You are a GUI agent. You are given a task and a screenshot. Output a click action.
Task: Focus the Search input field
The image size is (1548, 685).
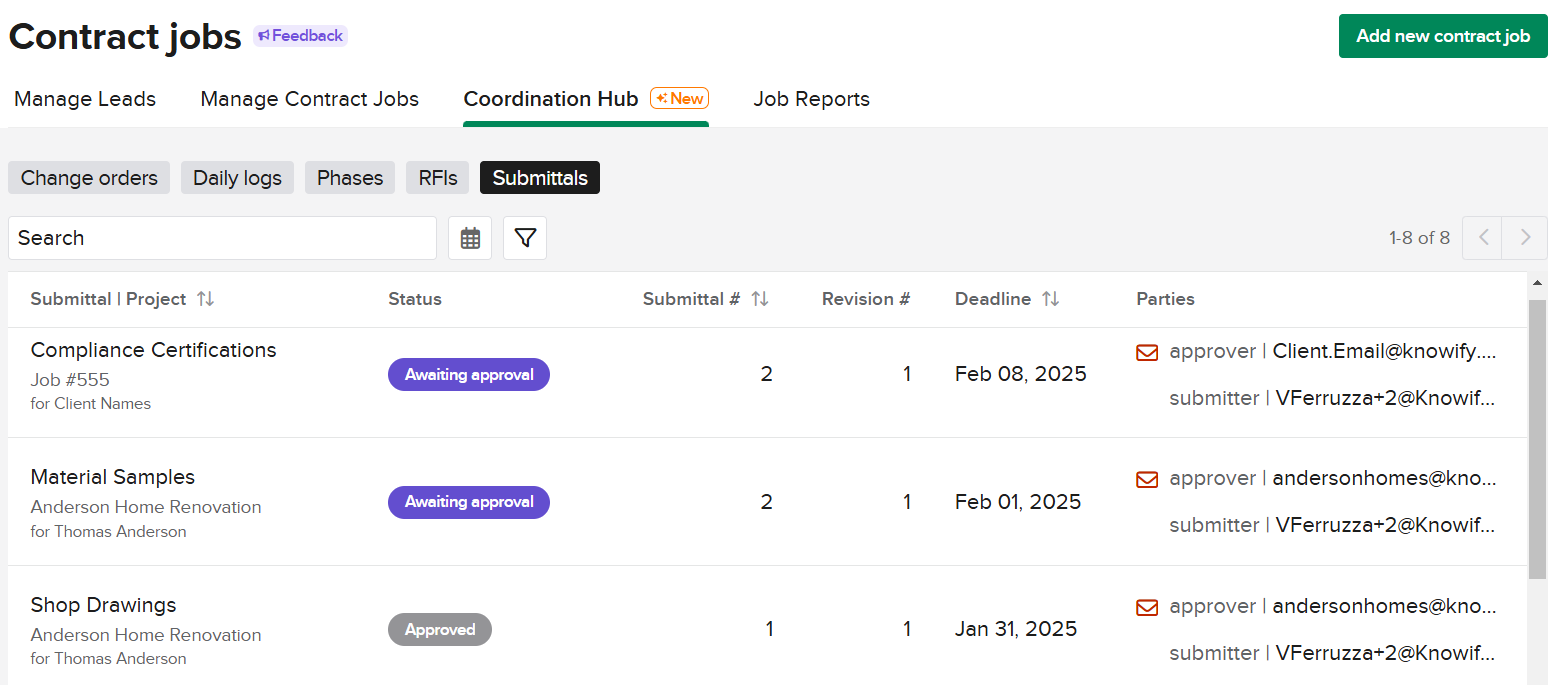(222, 238)
